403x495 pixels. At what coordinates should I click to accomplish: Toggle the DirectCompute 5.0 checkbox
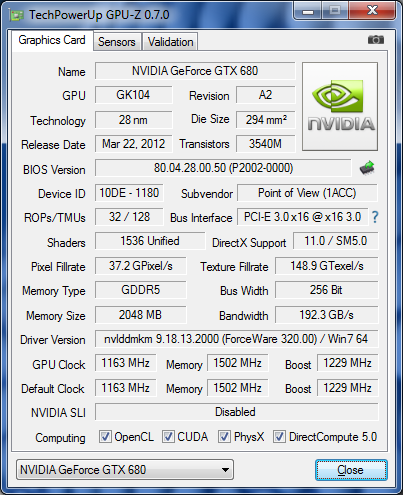tap(279, 436)
